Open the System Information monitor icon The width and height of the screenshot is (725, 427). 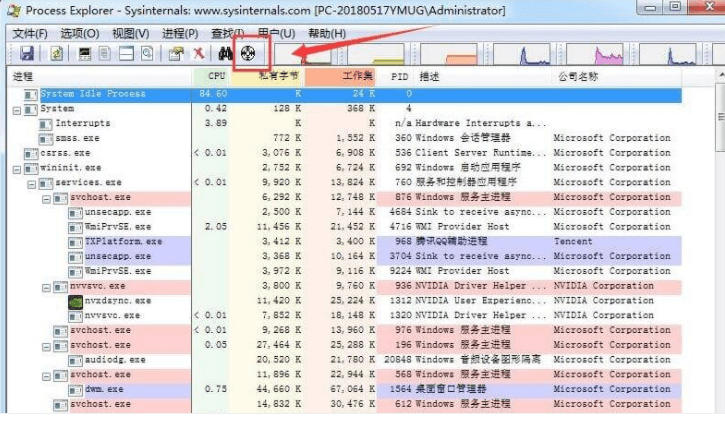point(84,54)
